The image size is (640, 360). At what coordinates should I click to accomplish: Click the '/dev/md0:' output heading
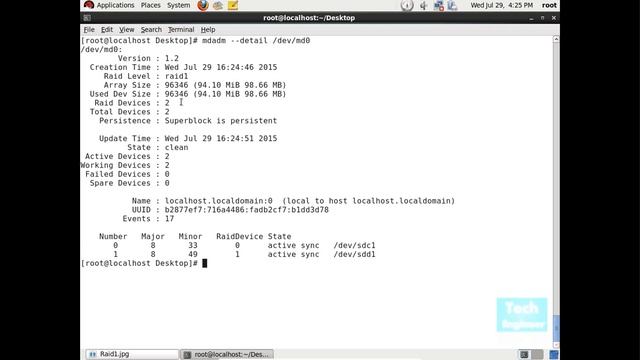pos(101,49)
